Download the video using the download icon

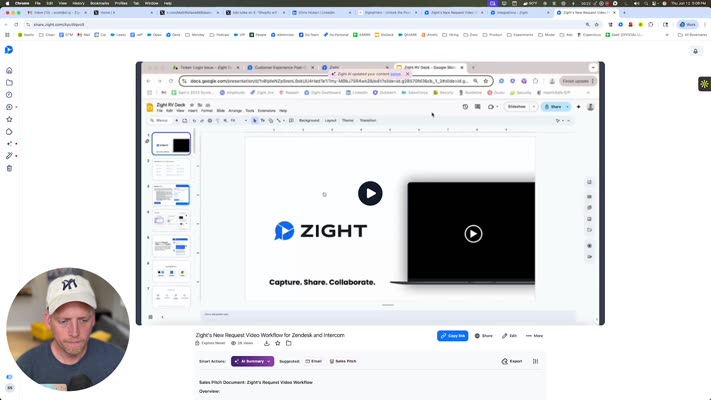click(x=267, y=343)
